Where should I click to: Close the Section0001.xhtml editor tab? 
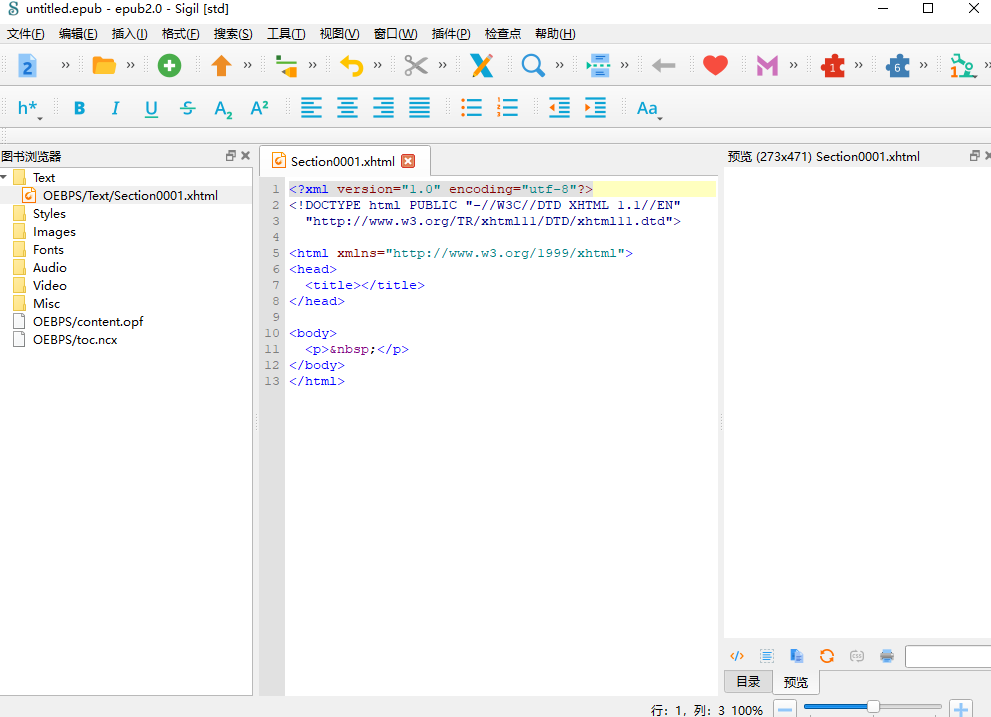tap(407, 161)
